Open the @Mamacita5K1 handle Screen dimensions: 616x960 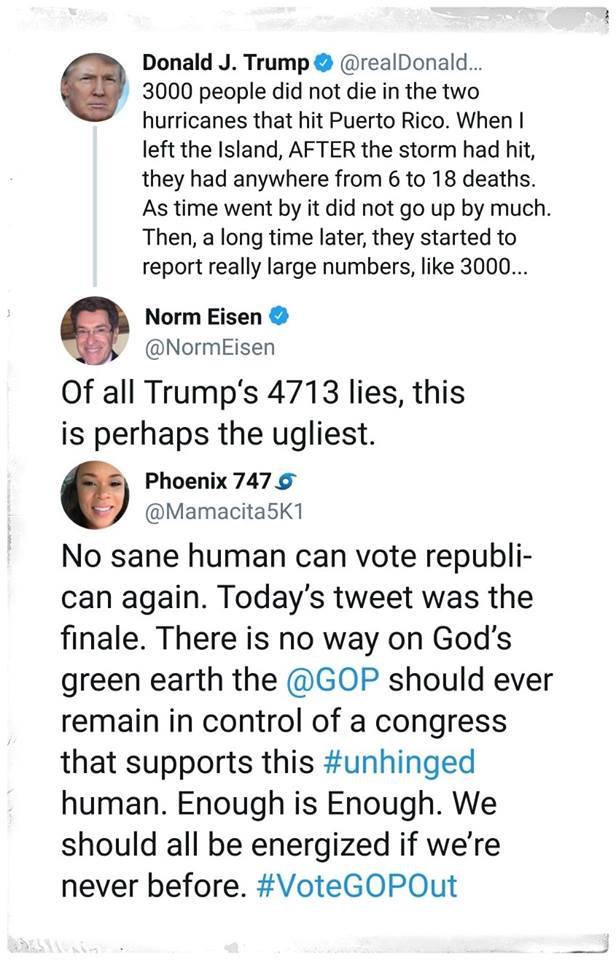pos(224,510)
